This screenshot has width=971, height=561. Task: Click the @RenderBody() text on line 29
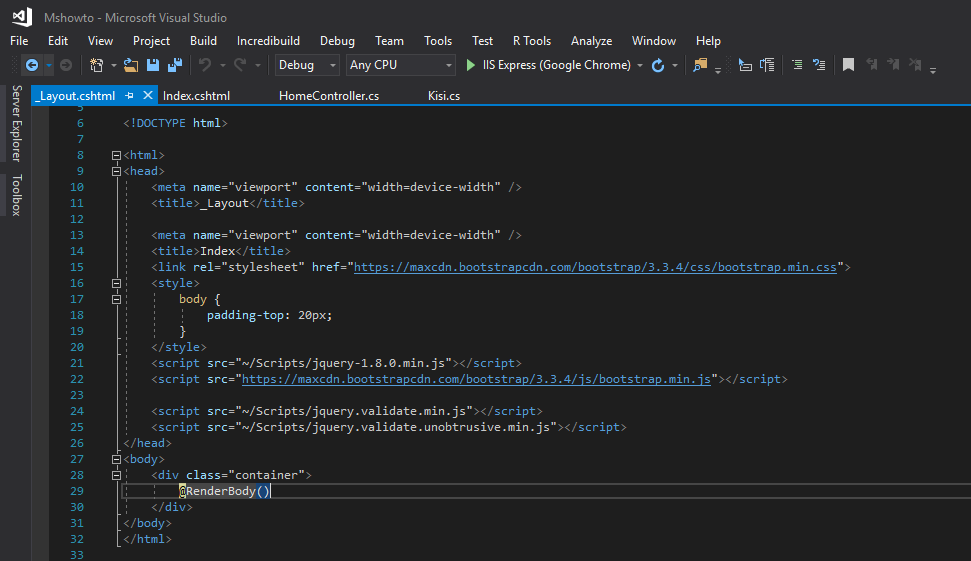pyautogui.click(x=225, y=491)
